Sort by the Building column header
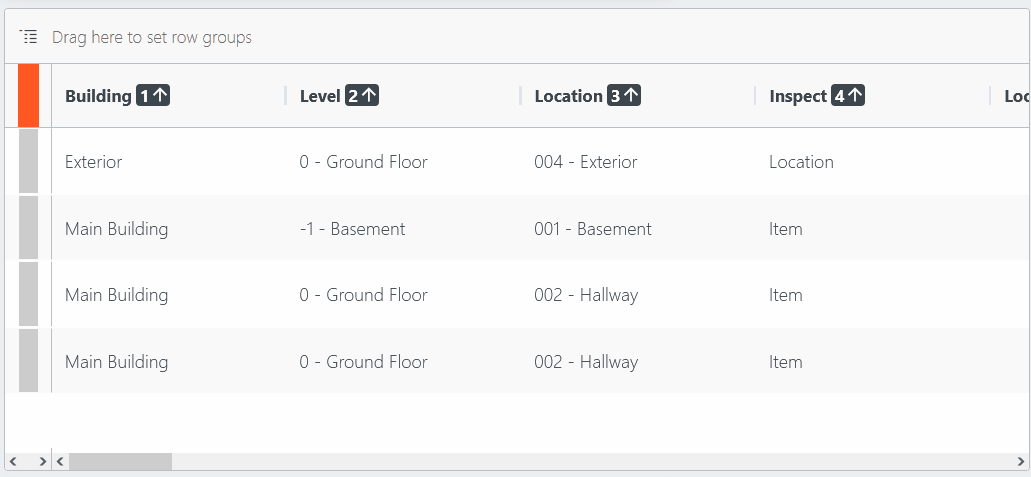Screen dimensions: 1031x477 (x=98, y=96)
